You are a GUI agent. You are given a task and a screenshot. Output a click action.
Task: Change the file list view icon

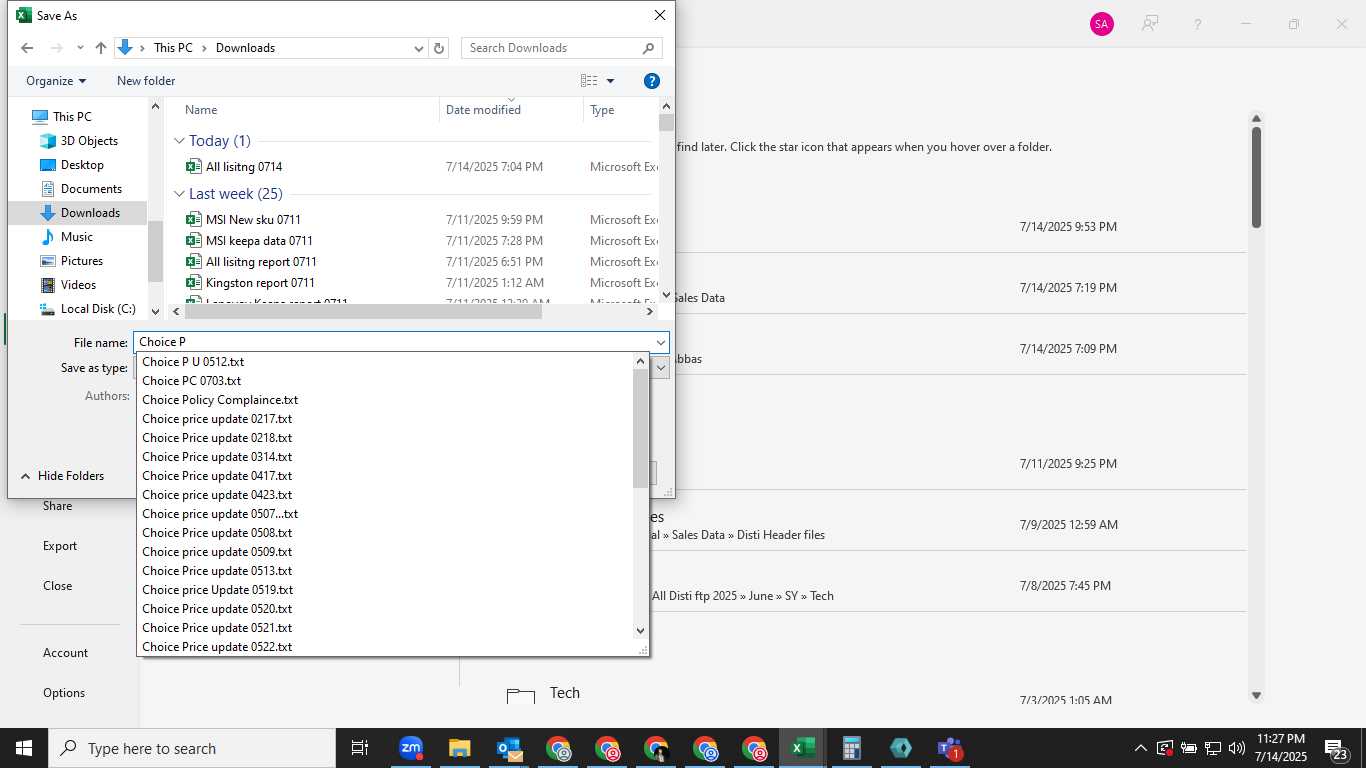point(589,81)
